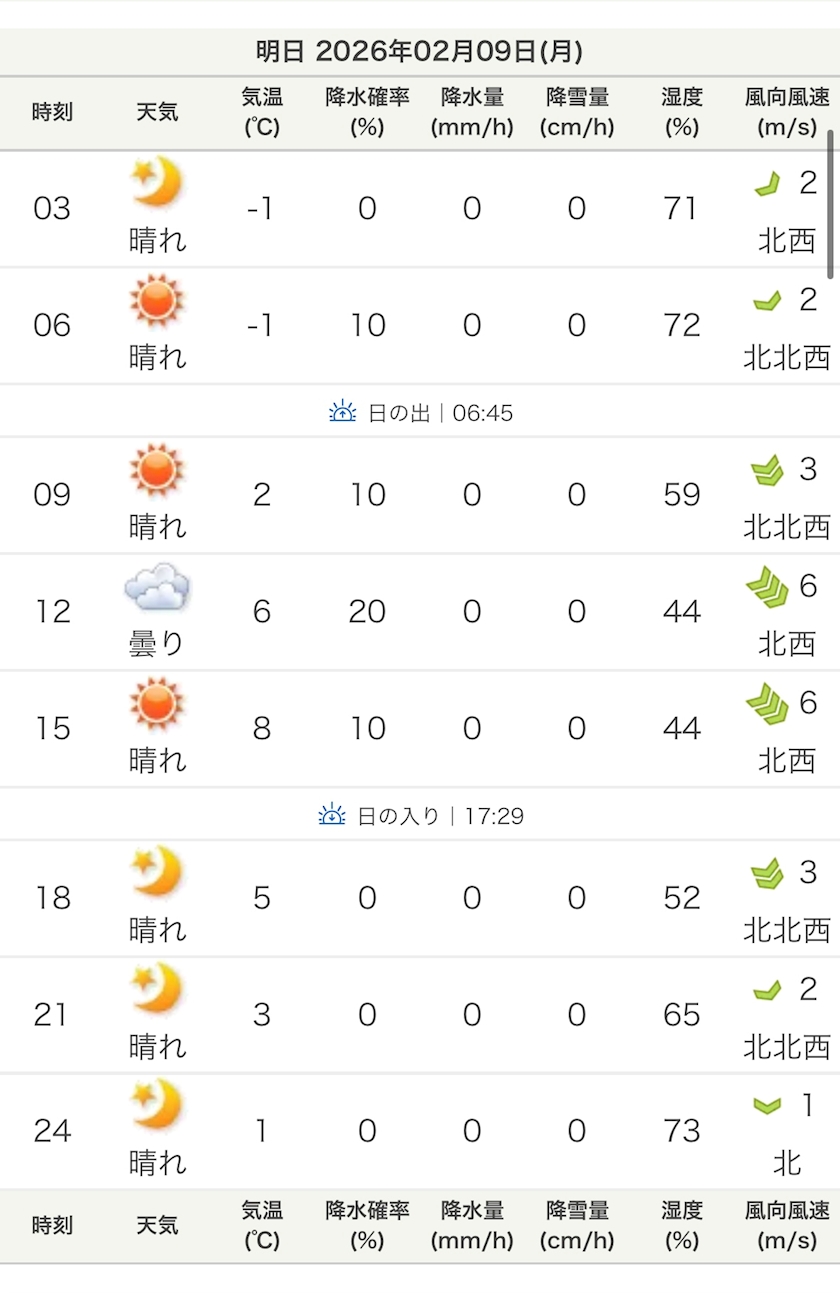Click the sunrise time 06:45 text
The image size is (840, 1293).
pos(483,413)
